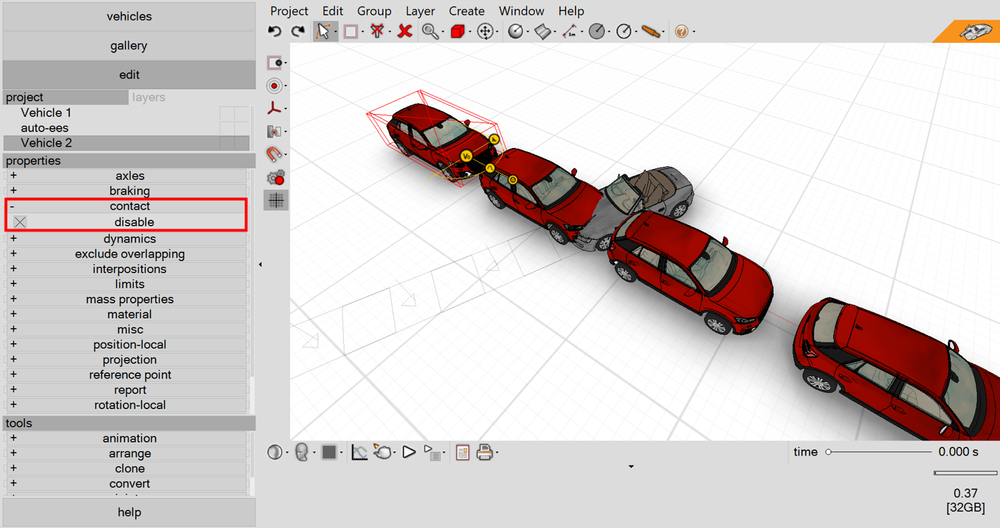Screen dimensions: 1000x528
Task: Open the terrain surface tool
Action: tap(542, 31)
